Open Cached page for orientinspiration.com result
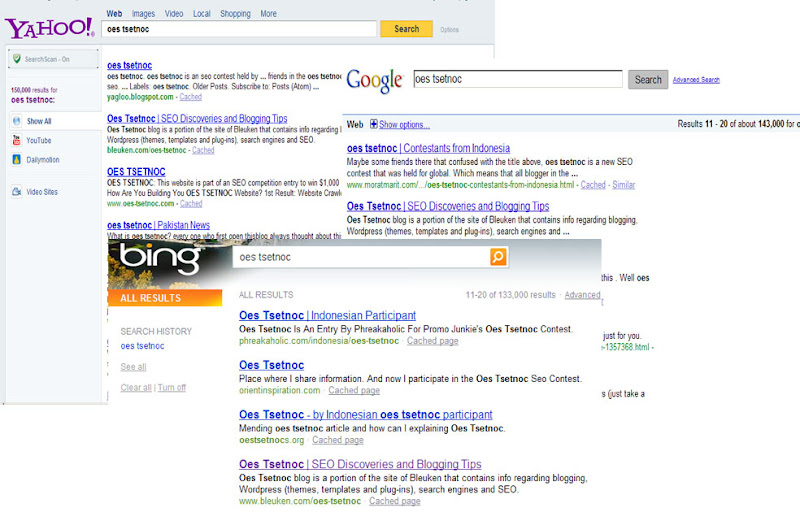 [x=354, y=390]
